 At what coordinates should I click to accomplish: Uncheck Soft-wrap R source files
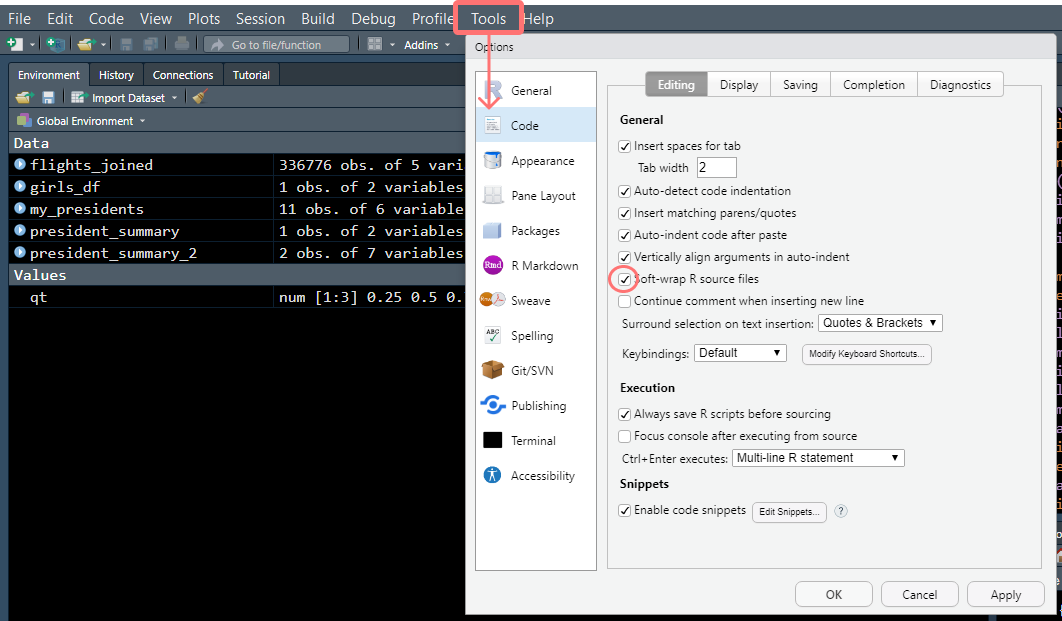(x=624, y=279)
